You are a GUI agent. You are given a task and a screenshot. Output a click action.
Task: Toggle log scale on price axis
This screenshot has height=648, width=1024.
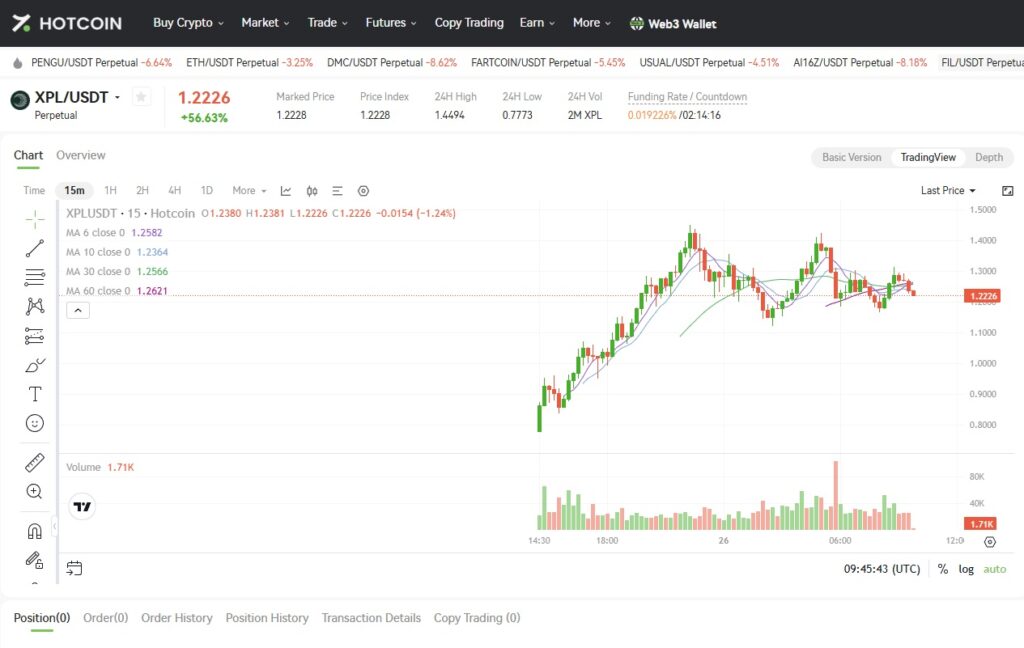point(966,569)
